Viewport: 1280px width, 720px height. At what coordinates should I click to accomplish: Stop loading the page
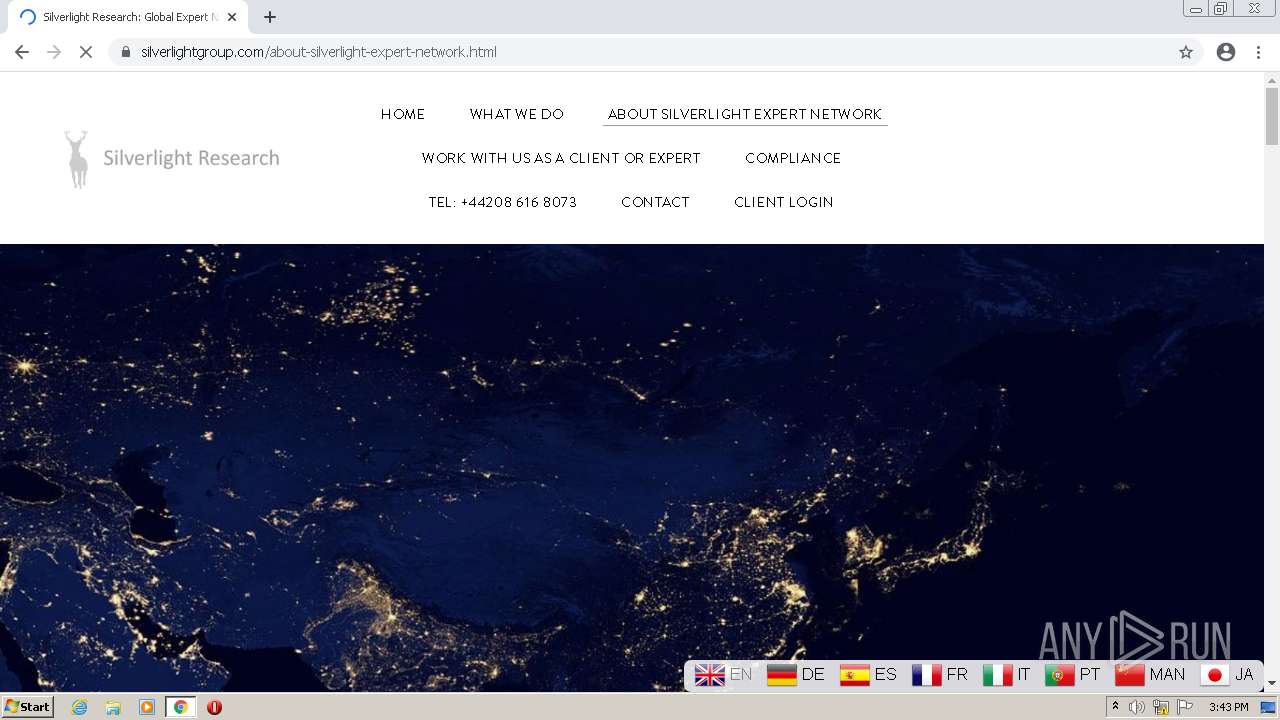pyautogui.click(x=86, y=52)
